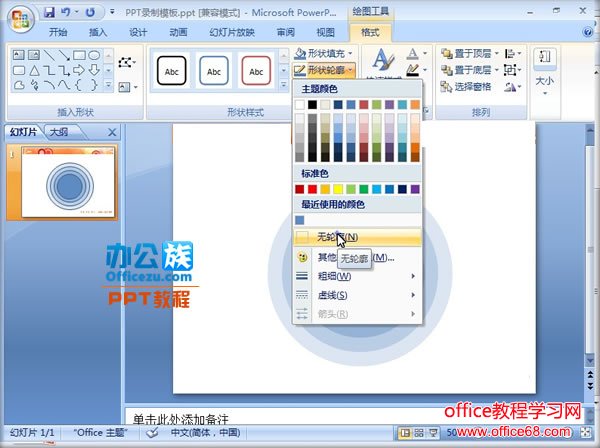Viewport: 600px width, 448px height.
Task: Switch to slide sorter view
Action: pyautogui.click(x=419, y=433)
